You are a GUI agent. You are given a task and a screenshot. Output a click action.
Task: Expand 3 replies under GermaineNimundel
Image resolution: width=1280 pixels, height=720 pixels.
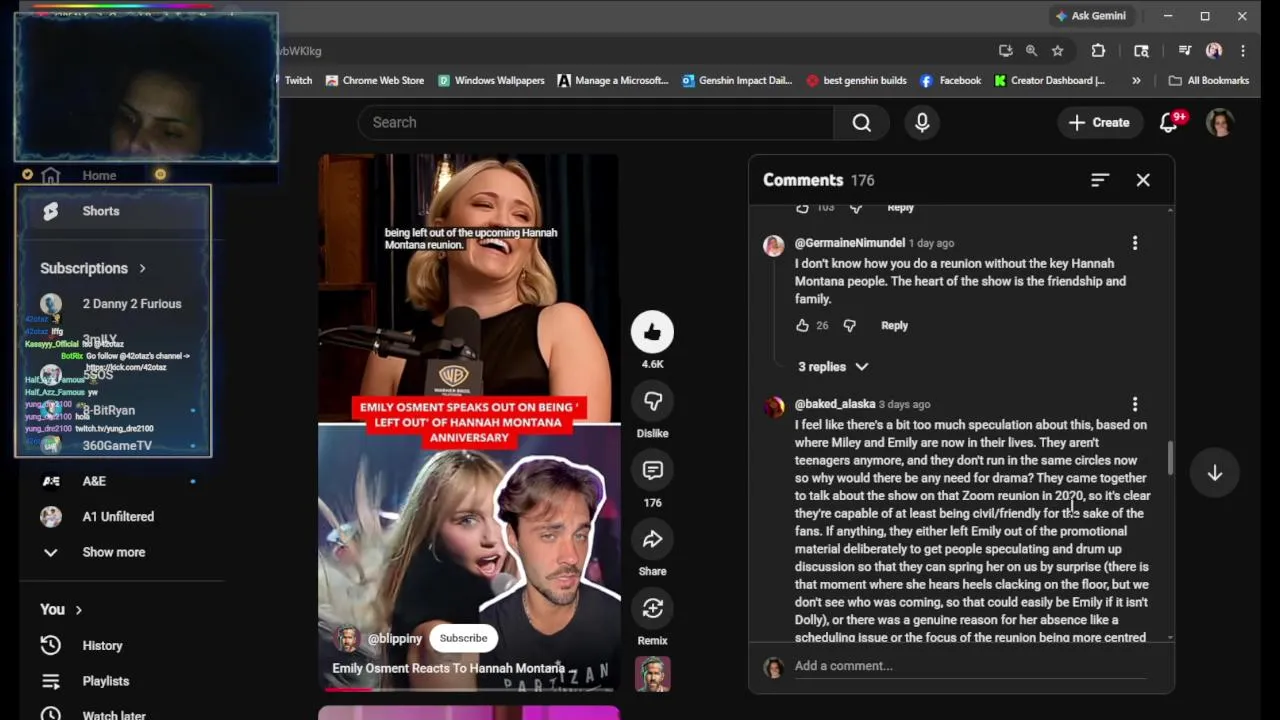tap(833, 367)
